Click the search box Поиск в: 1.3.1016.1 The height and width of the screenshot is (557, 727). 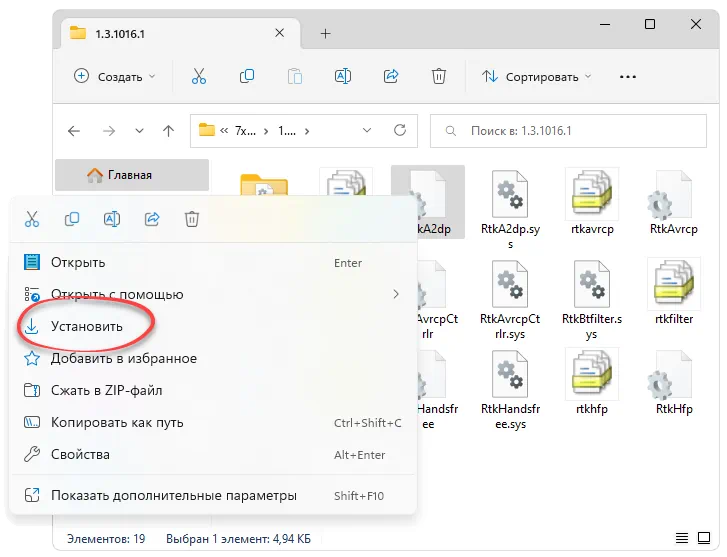click(x=568, y=131)
